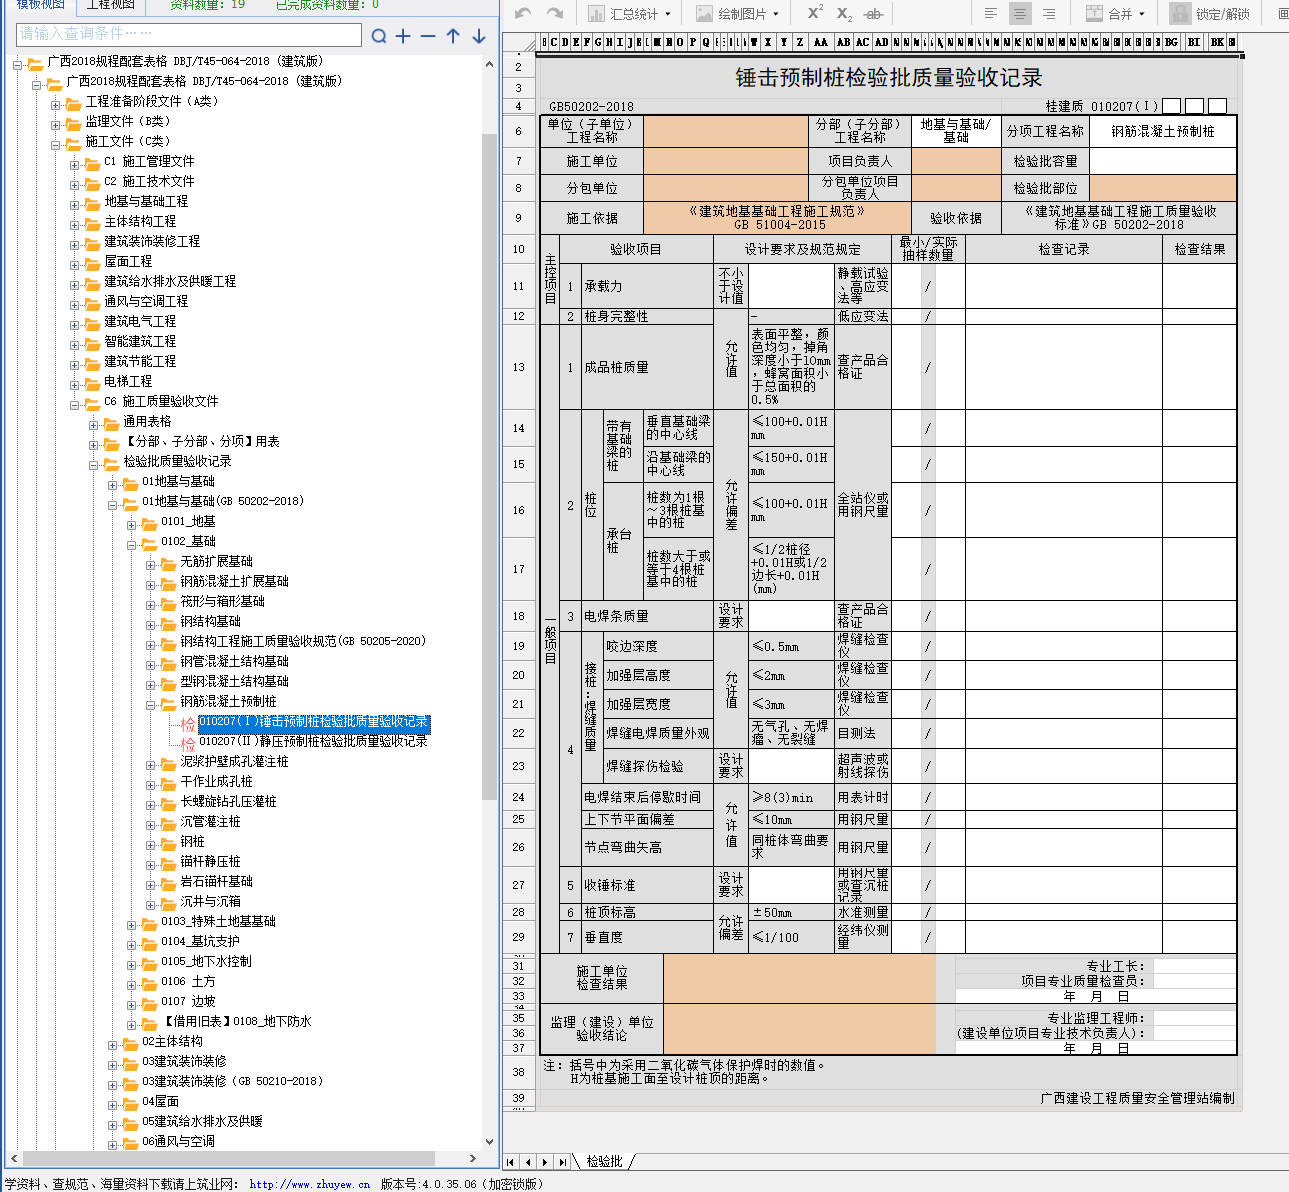This screenshot has height=1192, width=1289.
Task: Collapse 0102_基础 node
Action: click(132, 543)
